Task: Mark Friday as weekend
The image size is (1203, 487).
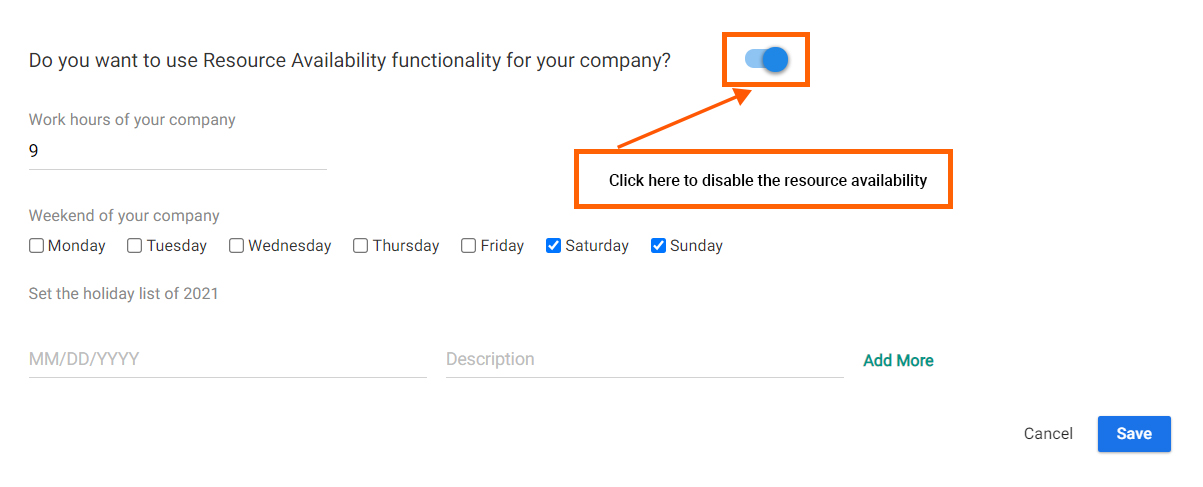Action: coord(469,245)
